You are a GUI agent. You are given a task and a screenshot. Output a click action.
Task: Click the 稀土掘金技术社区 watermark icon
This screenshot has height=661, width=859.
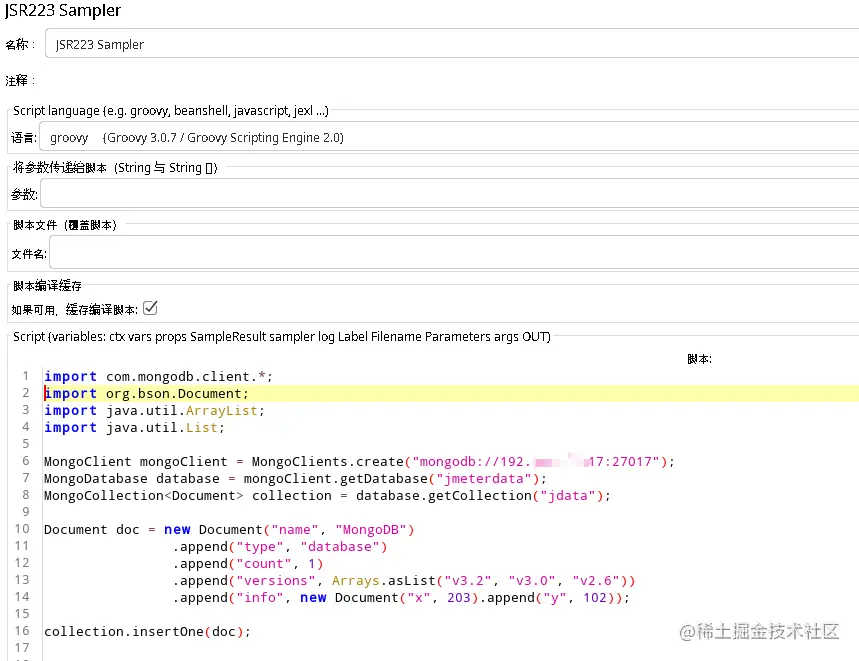pyautogui.click(x=688, y=631)
